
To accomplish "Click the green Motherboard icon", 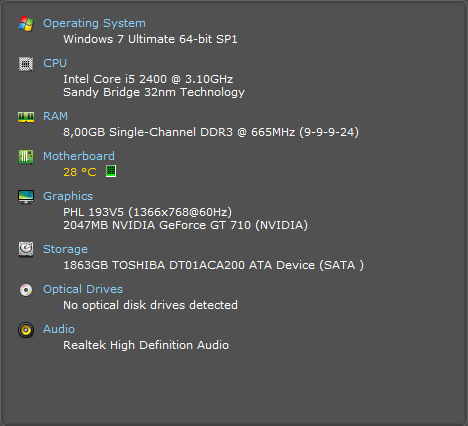I will coord(26,157).
